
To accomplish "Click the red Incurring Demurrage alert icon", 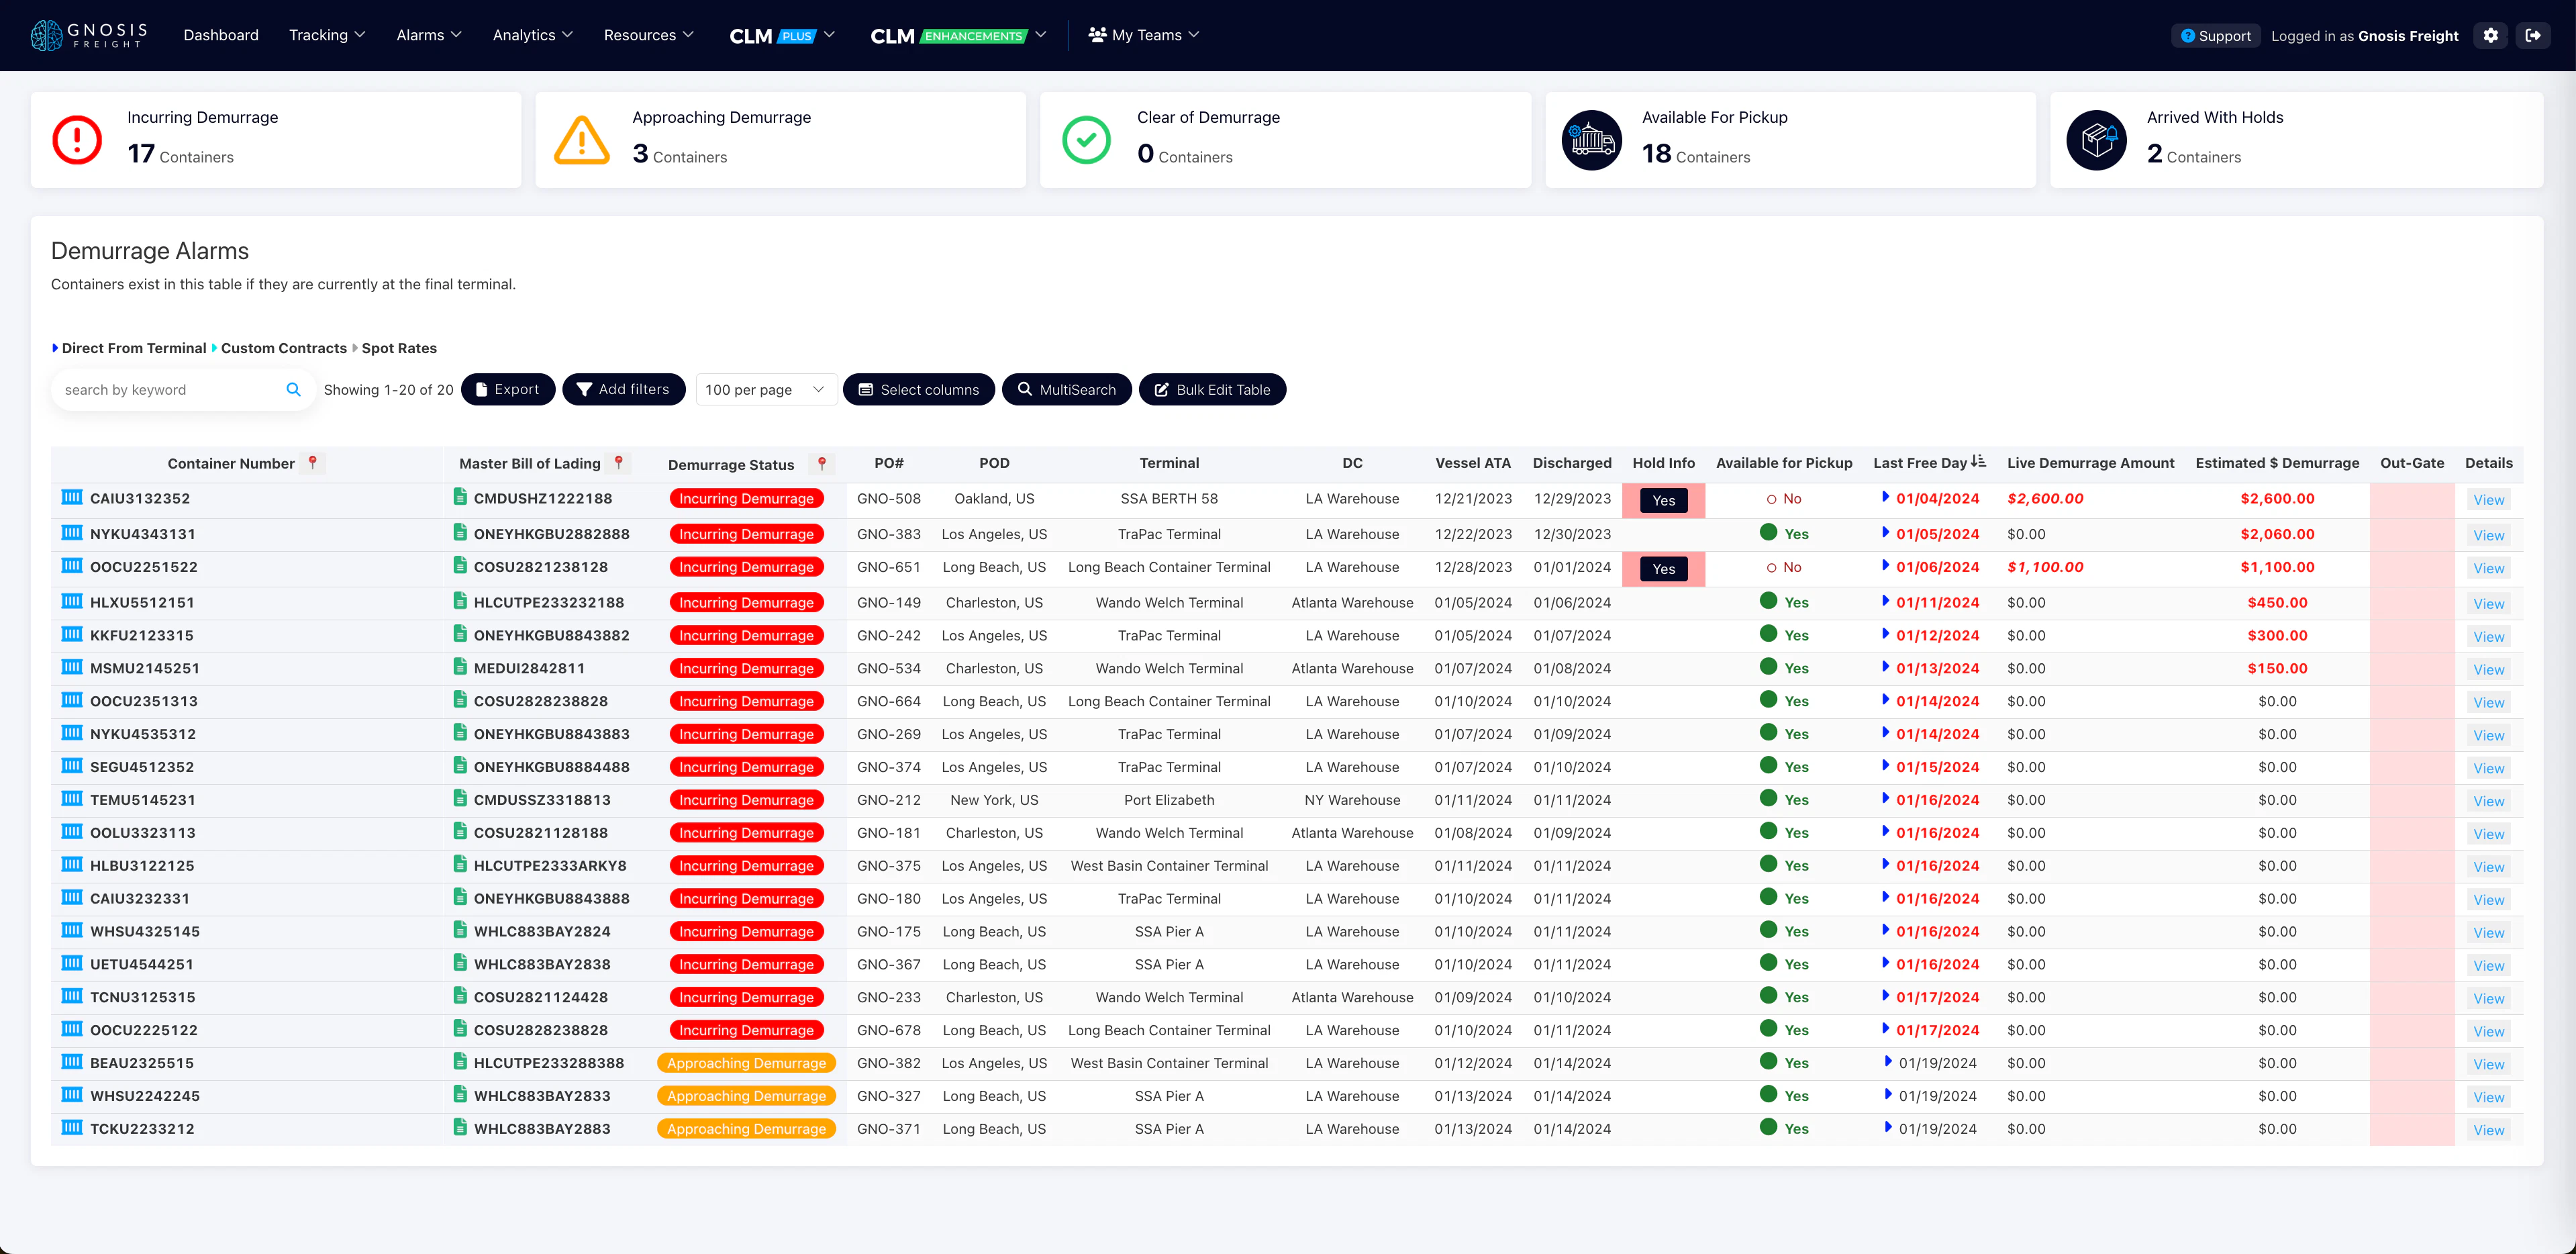I will 77,139.
